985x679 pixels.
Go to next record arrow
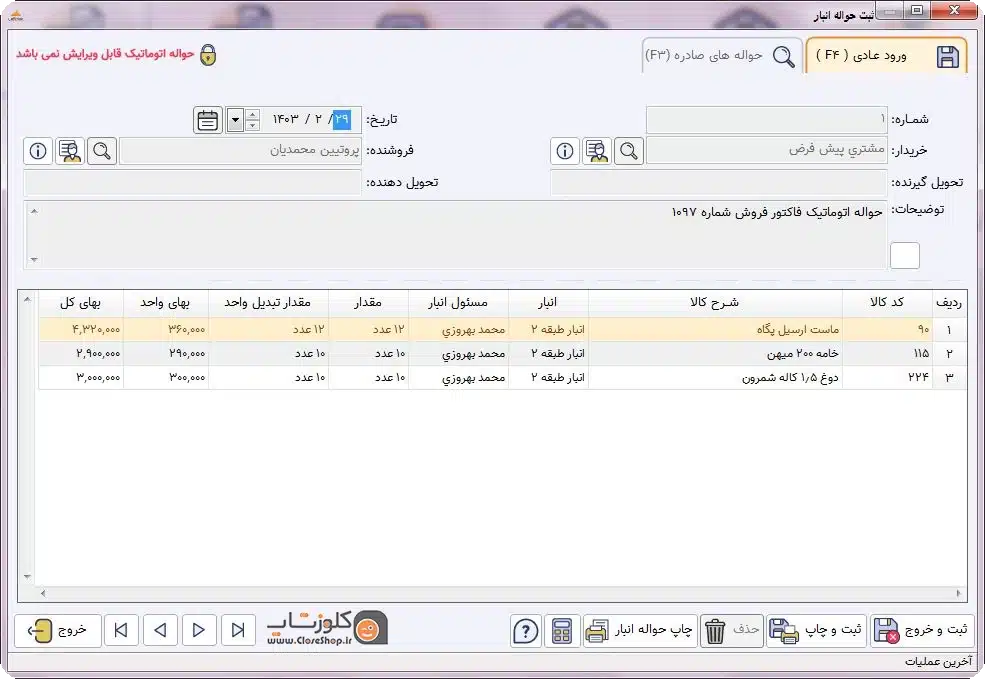(199, 630)
